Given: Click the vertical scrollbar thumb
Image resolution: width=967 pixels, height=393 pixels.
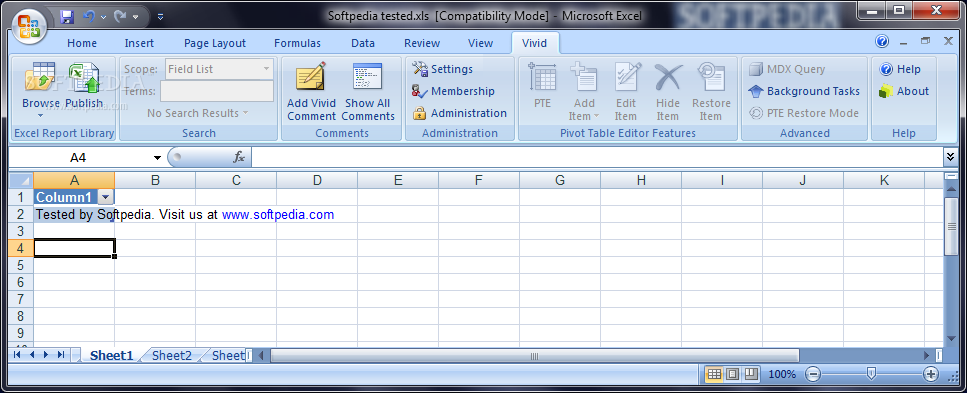Looking at the screenshot, I should coord(950,225).
